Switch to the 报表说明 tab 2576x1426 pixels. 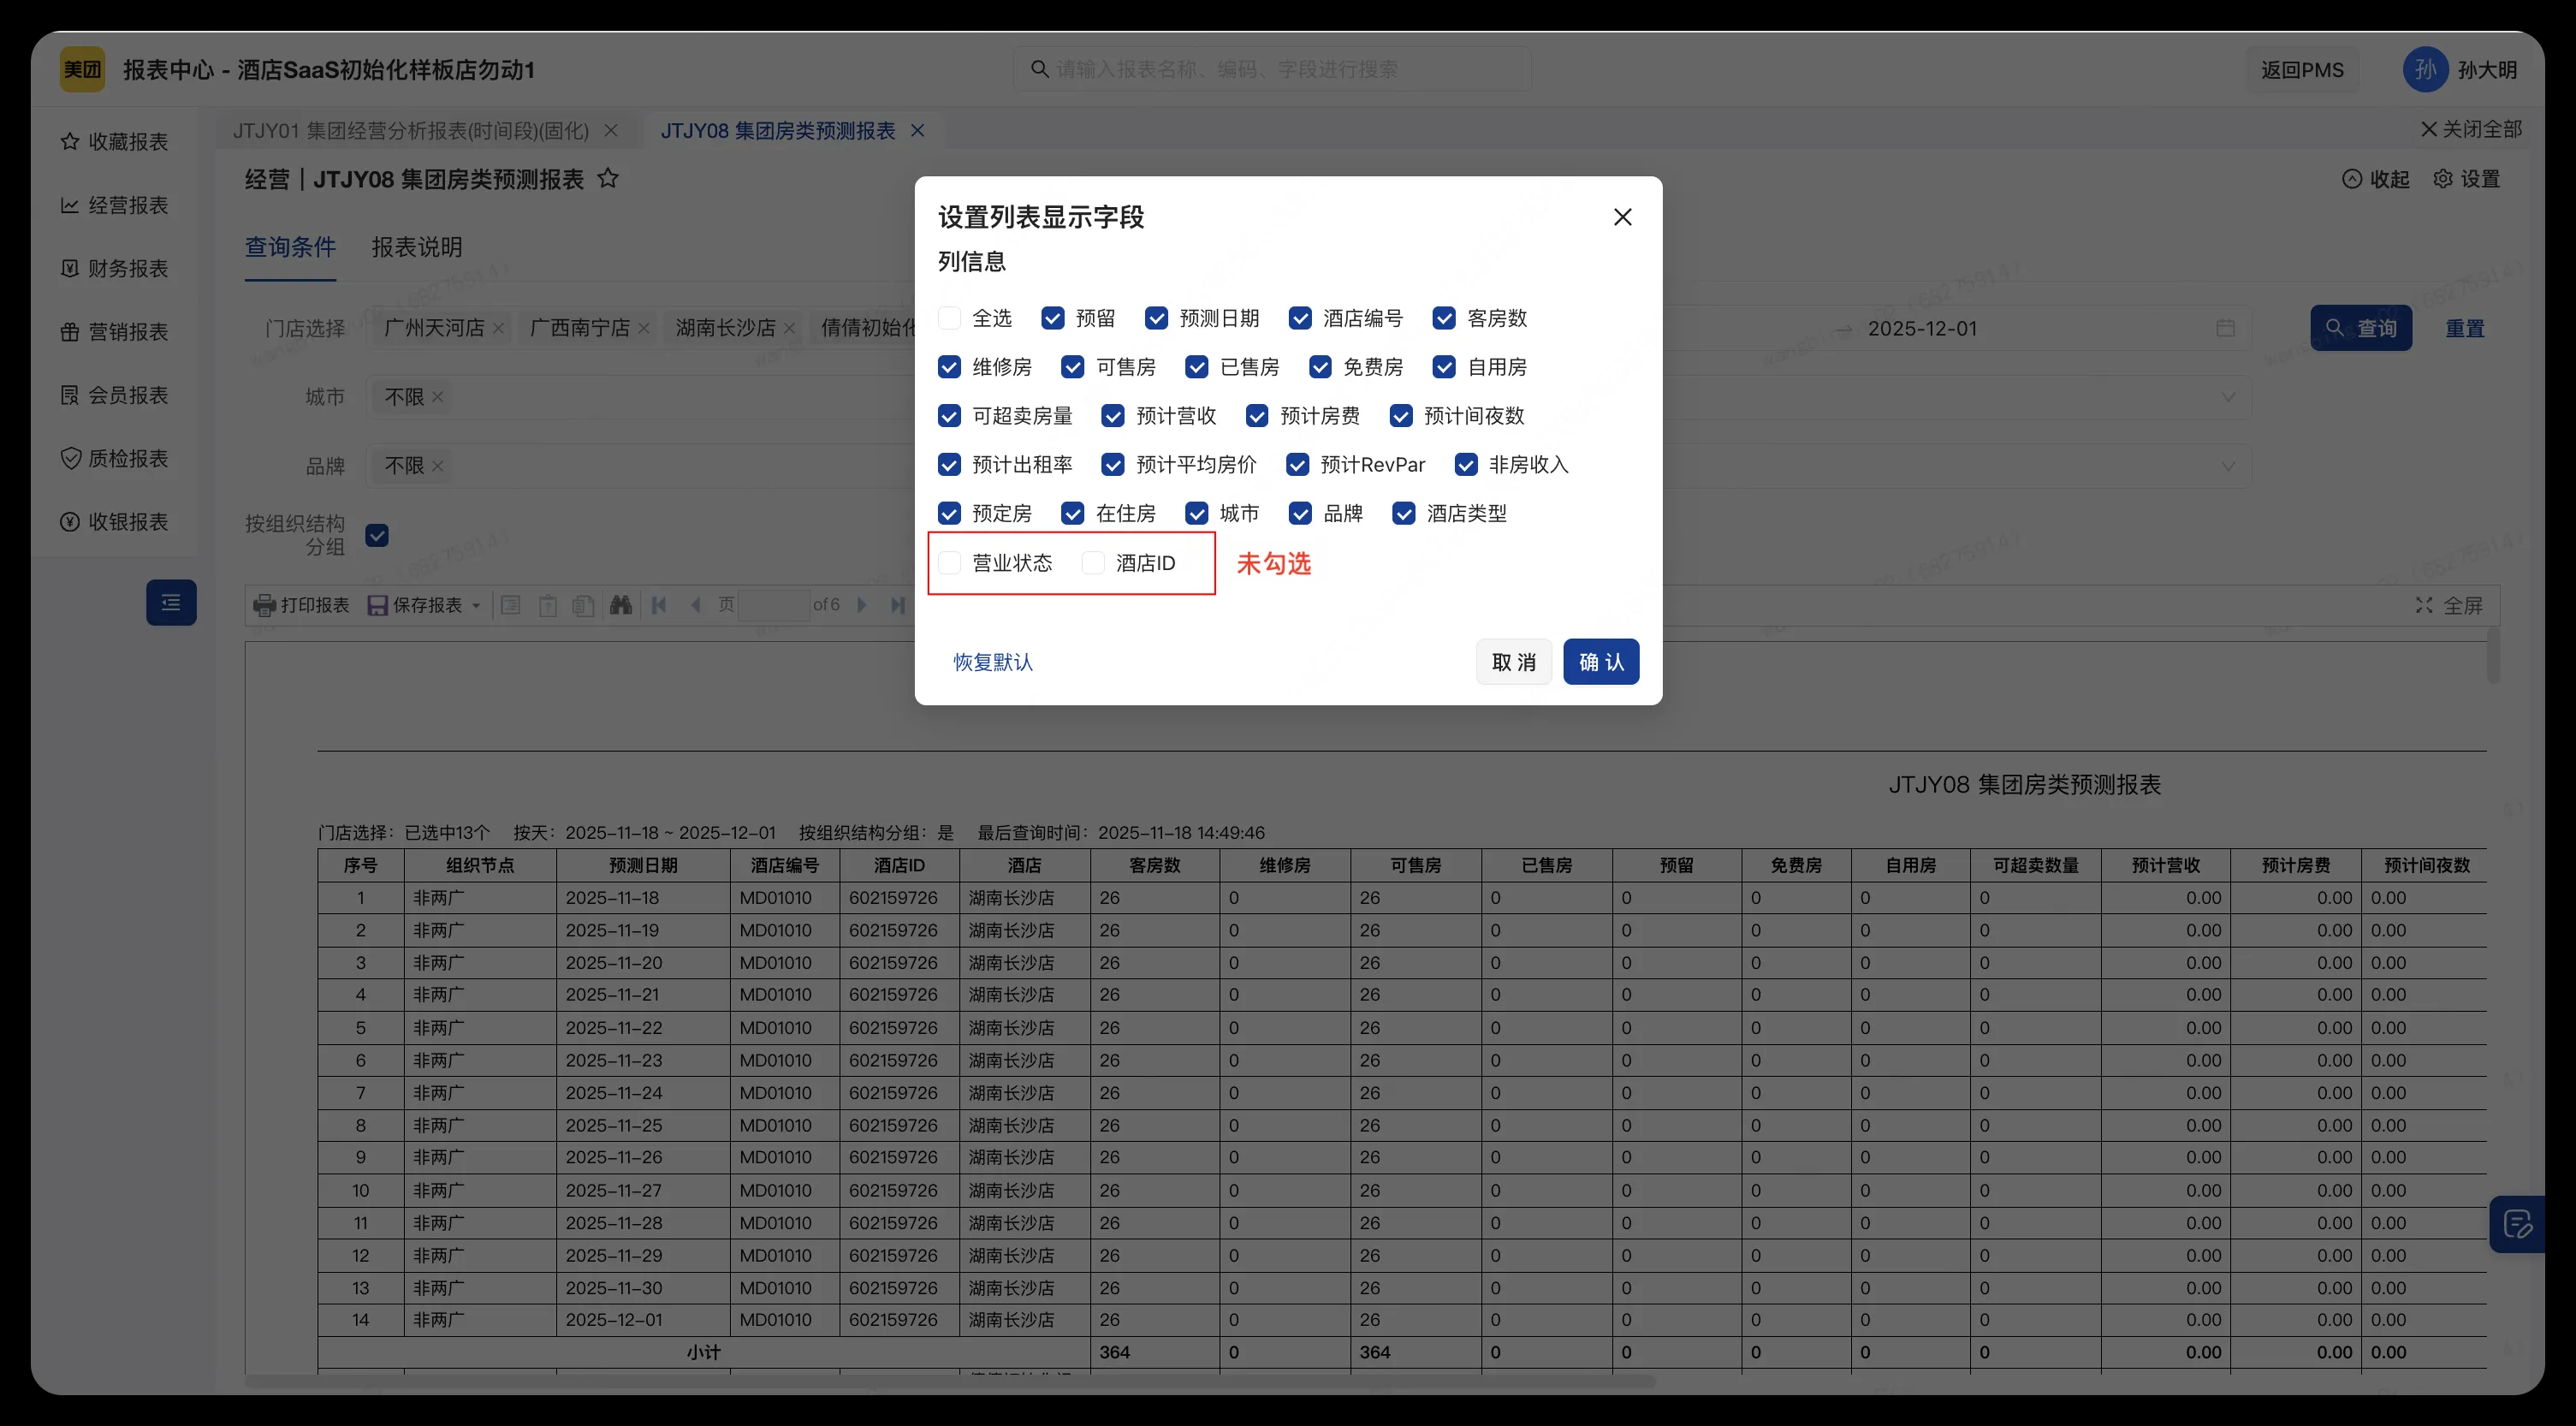point(417,247)
